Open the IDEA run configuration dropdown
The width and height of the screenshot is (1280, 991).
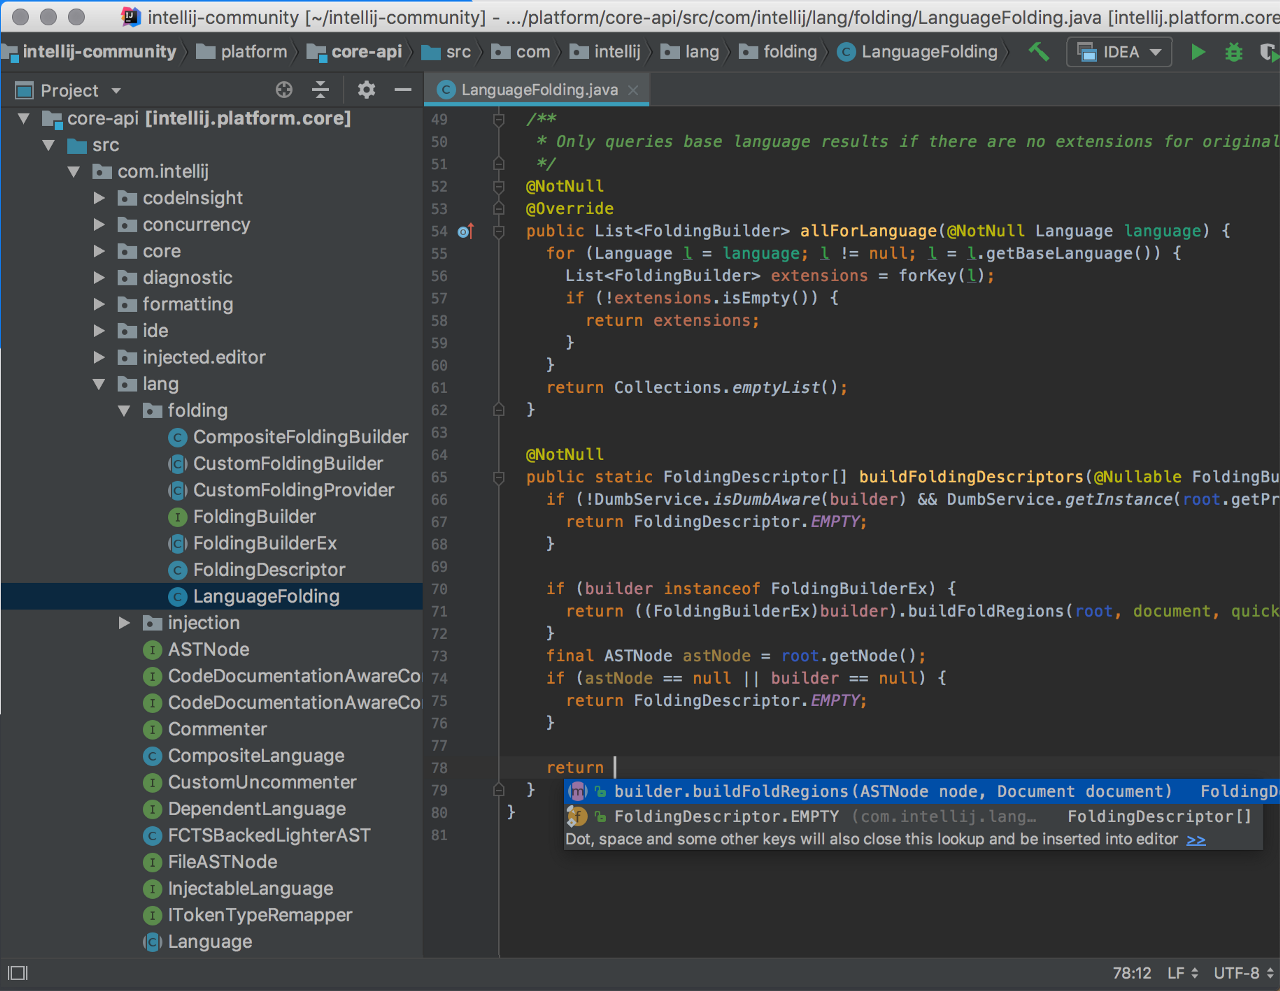coord(1120,52)
